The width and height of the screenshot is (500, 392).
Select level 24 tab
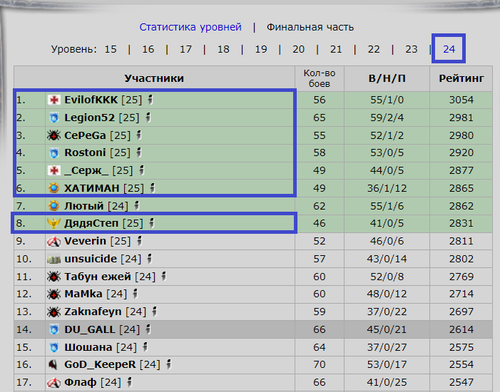pos(449,49)
